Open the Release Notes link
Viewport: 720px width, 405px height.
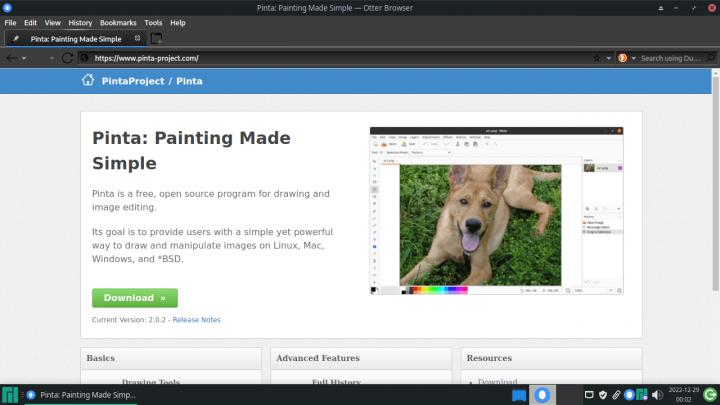coord(197,320)
